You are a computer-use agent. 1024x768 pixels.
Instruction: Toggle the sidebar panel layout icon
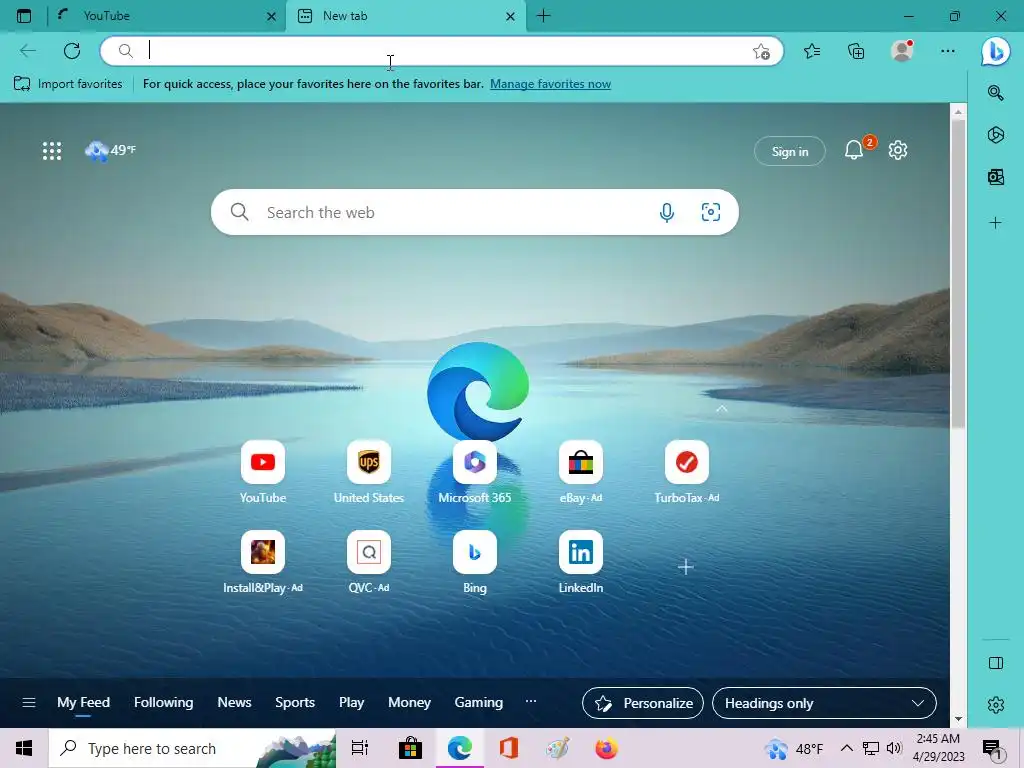pyautogui.click(x=995, y=663)
